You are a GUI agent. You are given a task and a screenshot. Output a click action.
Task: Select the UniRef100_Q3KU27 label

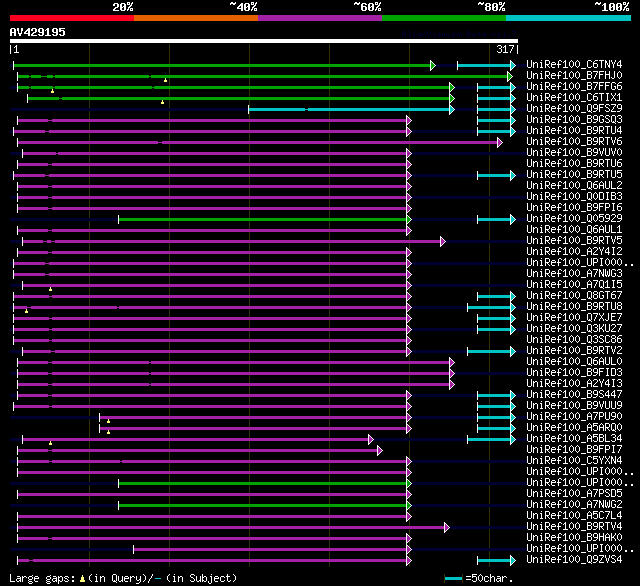point(574,329)
